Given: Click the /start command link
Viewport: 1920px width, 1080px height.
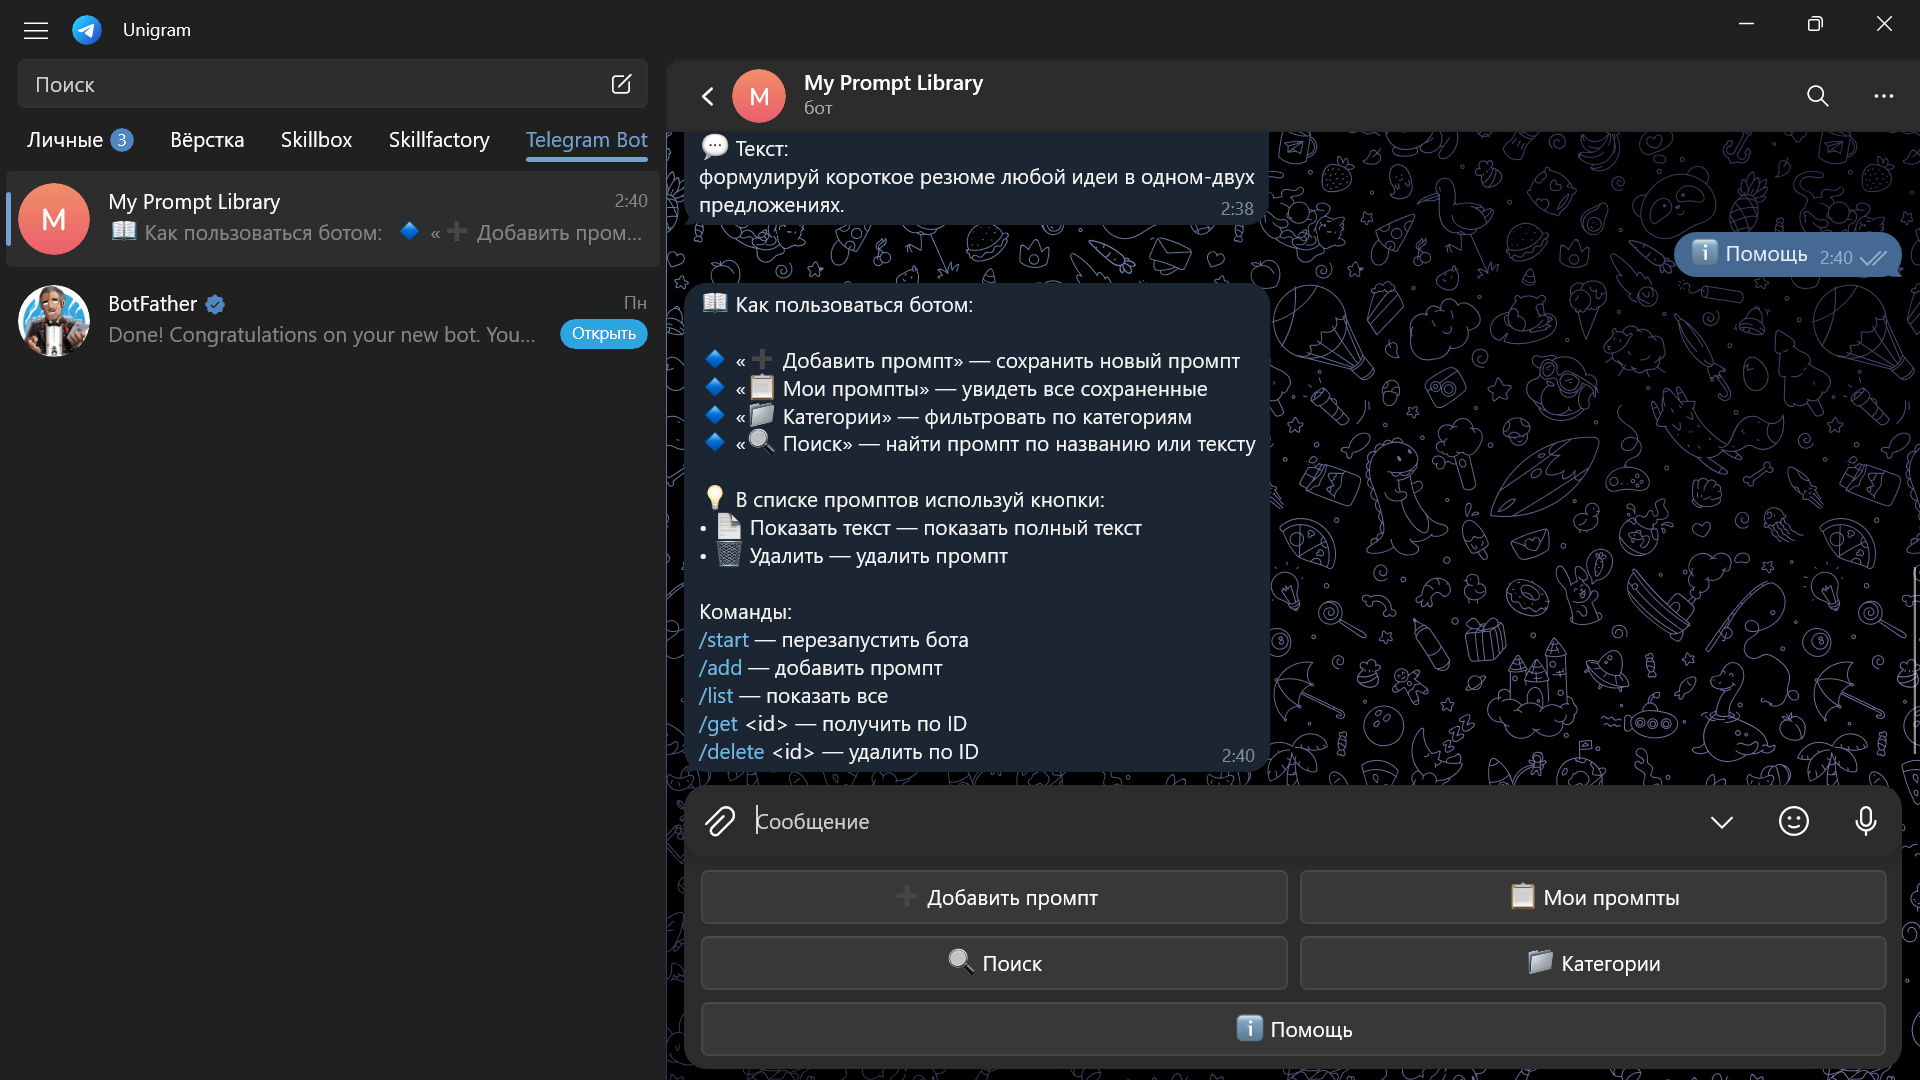Looking at the screenshot, I should click(x=723, y=640).
